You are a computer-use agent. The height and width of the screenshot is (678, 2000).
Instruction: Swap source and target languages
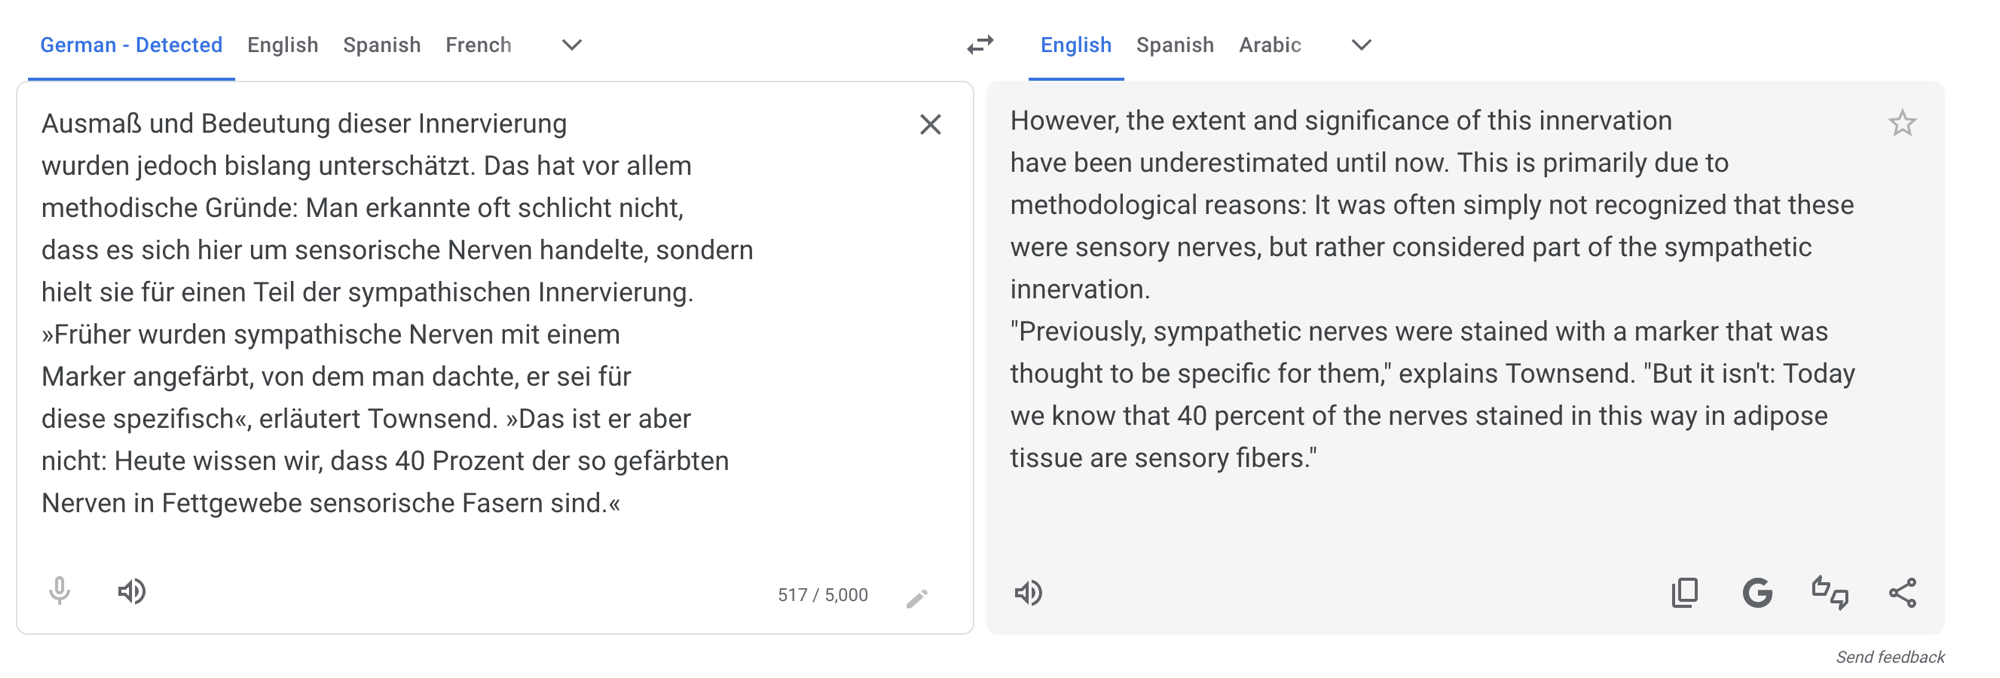pyautogui.click(x=980, y=45)
